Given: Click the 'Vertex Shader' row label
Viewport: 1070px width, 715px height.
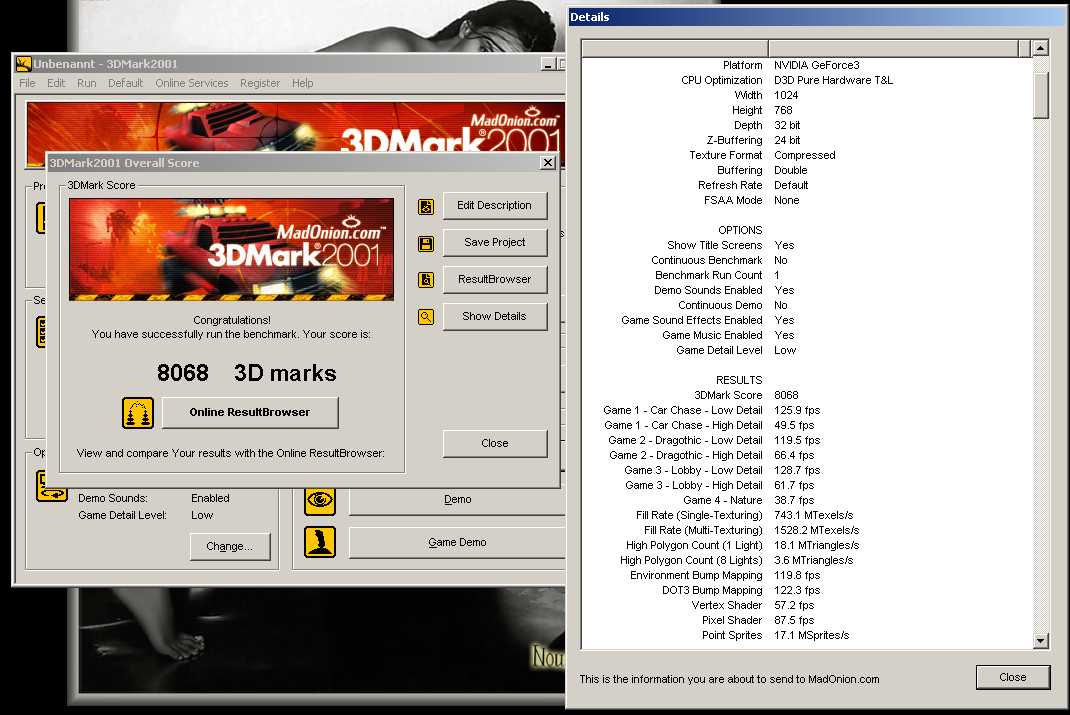Looking at the screenshot, I should pos(727,605).
